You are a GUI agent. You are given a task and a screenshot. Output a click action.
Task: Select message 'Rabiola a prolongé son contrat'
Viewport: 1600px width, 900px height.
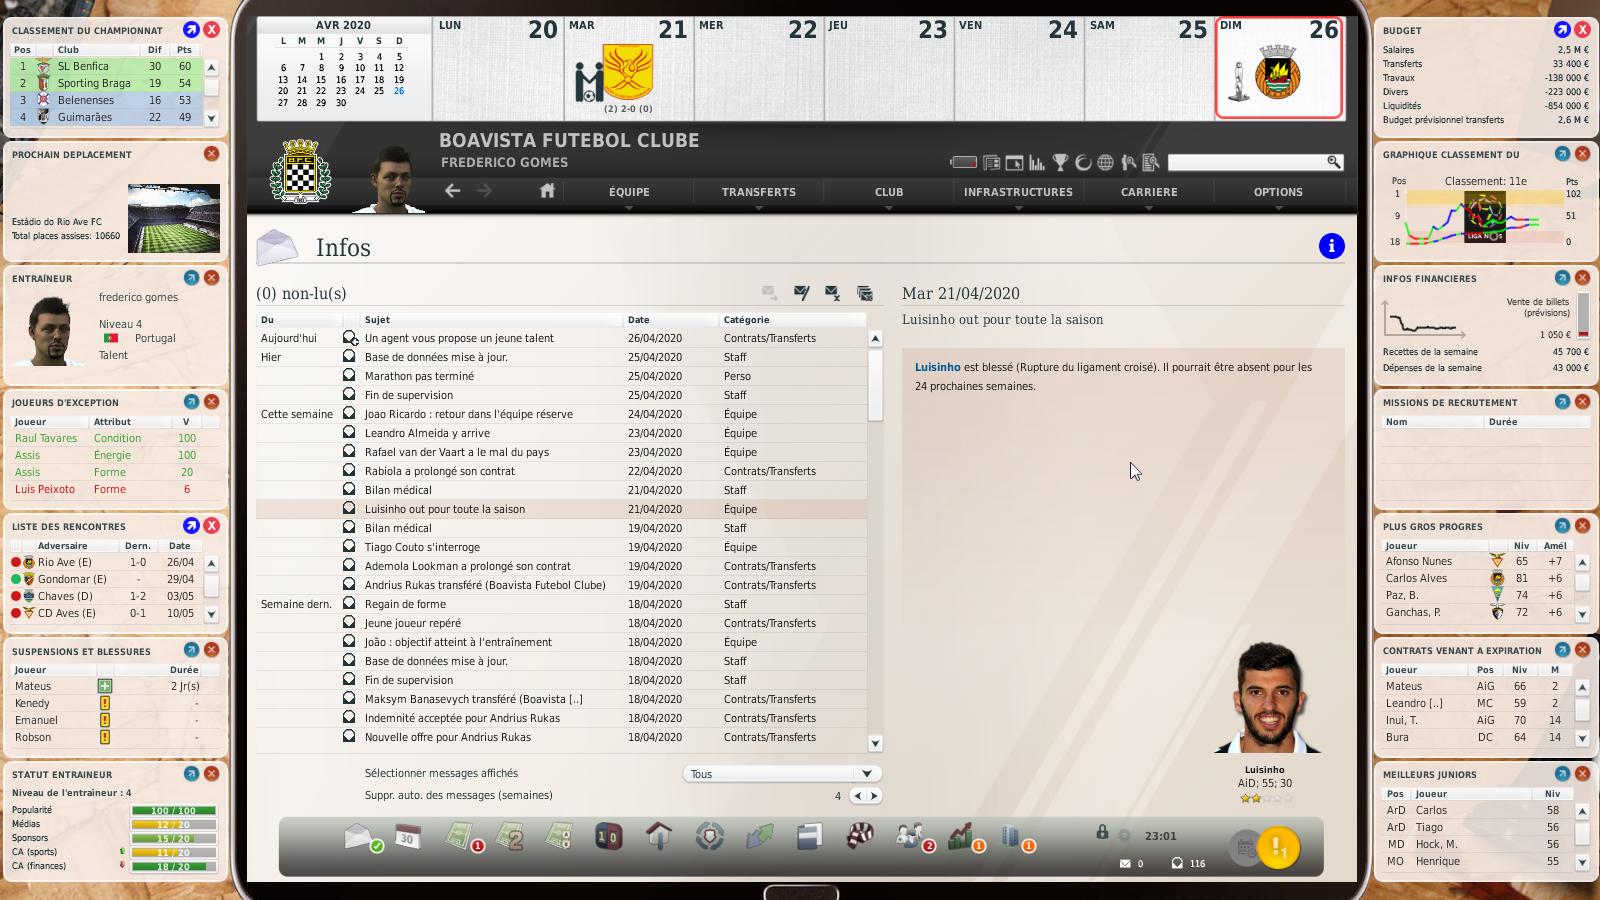pos(561,471)
